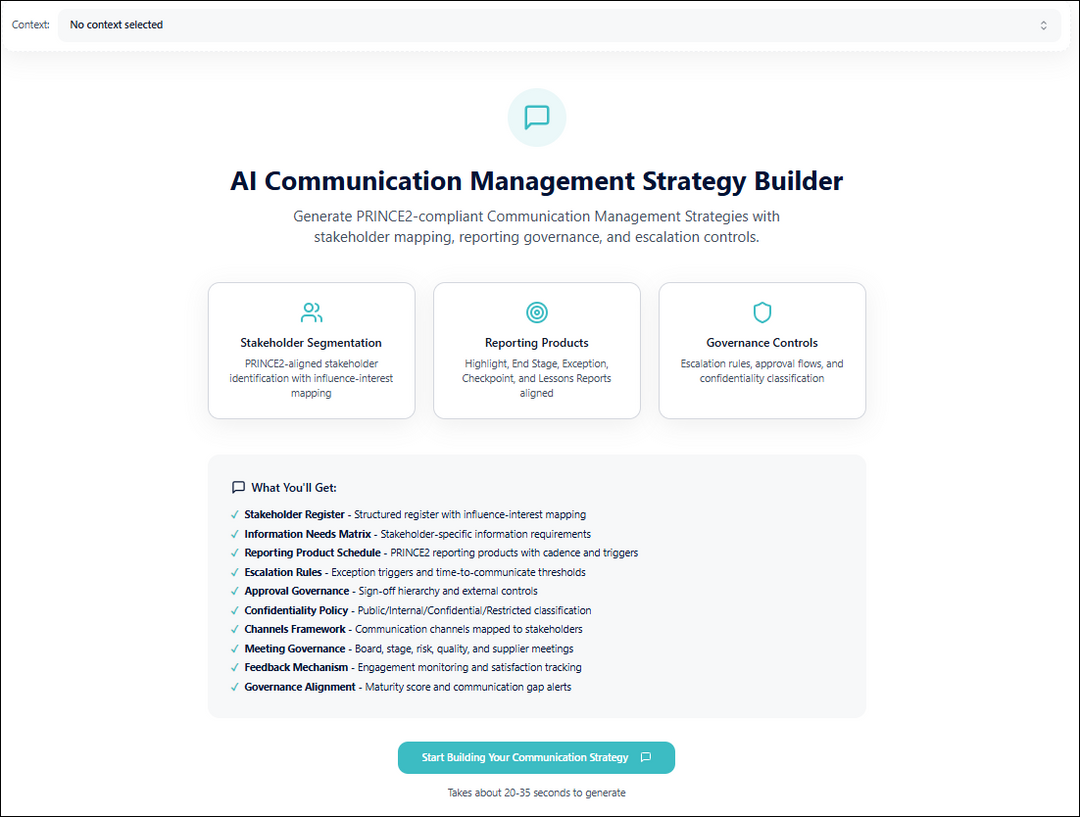
Task: Click the 'Feedback Mechanism' list item text
Action: coord(413,668)
